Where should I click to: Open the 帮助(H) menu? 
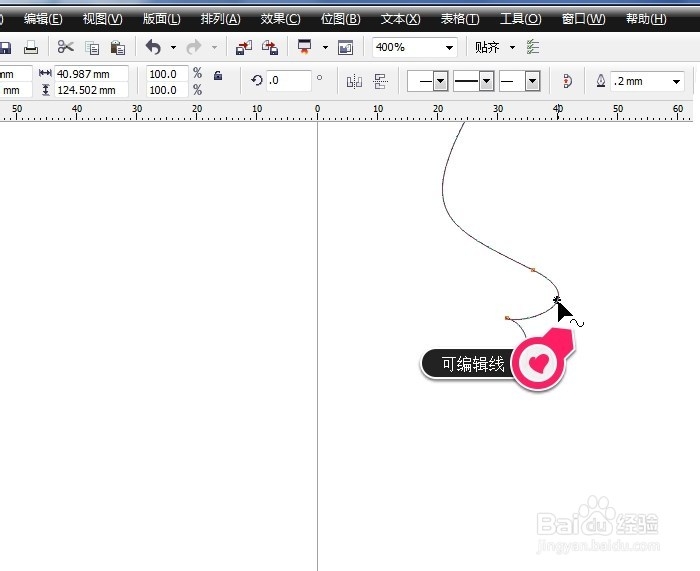646,19
